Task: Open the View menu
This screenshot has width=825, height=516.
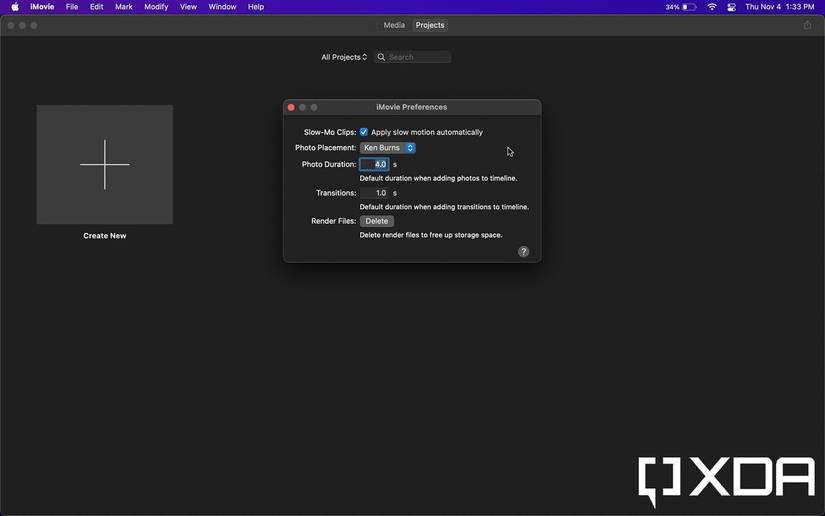Action: [188, 7]
